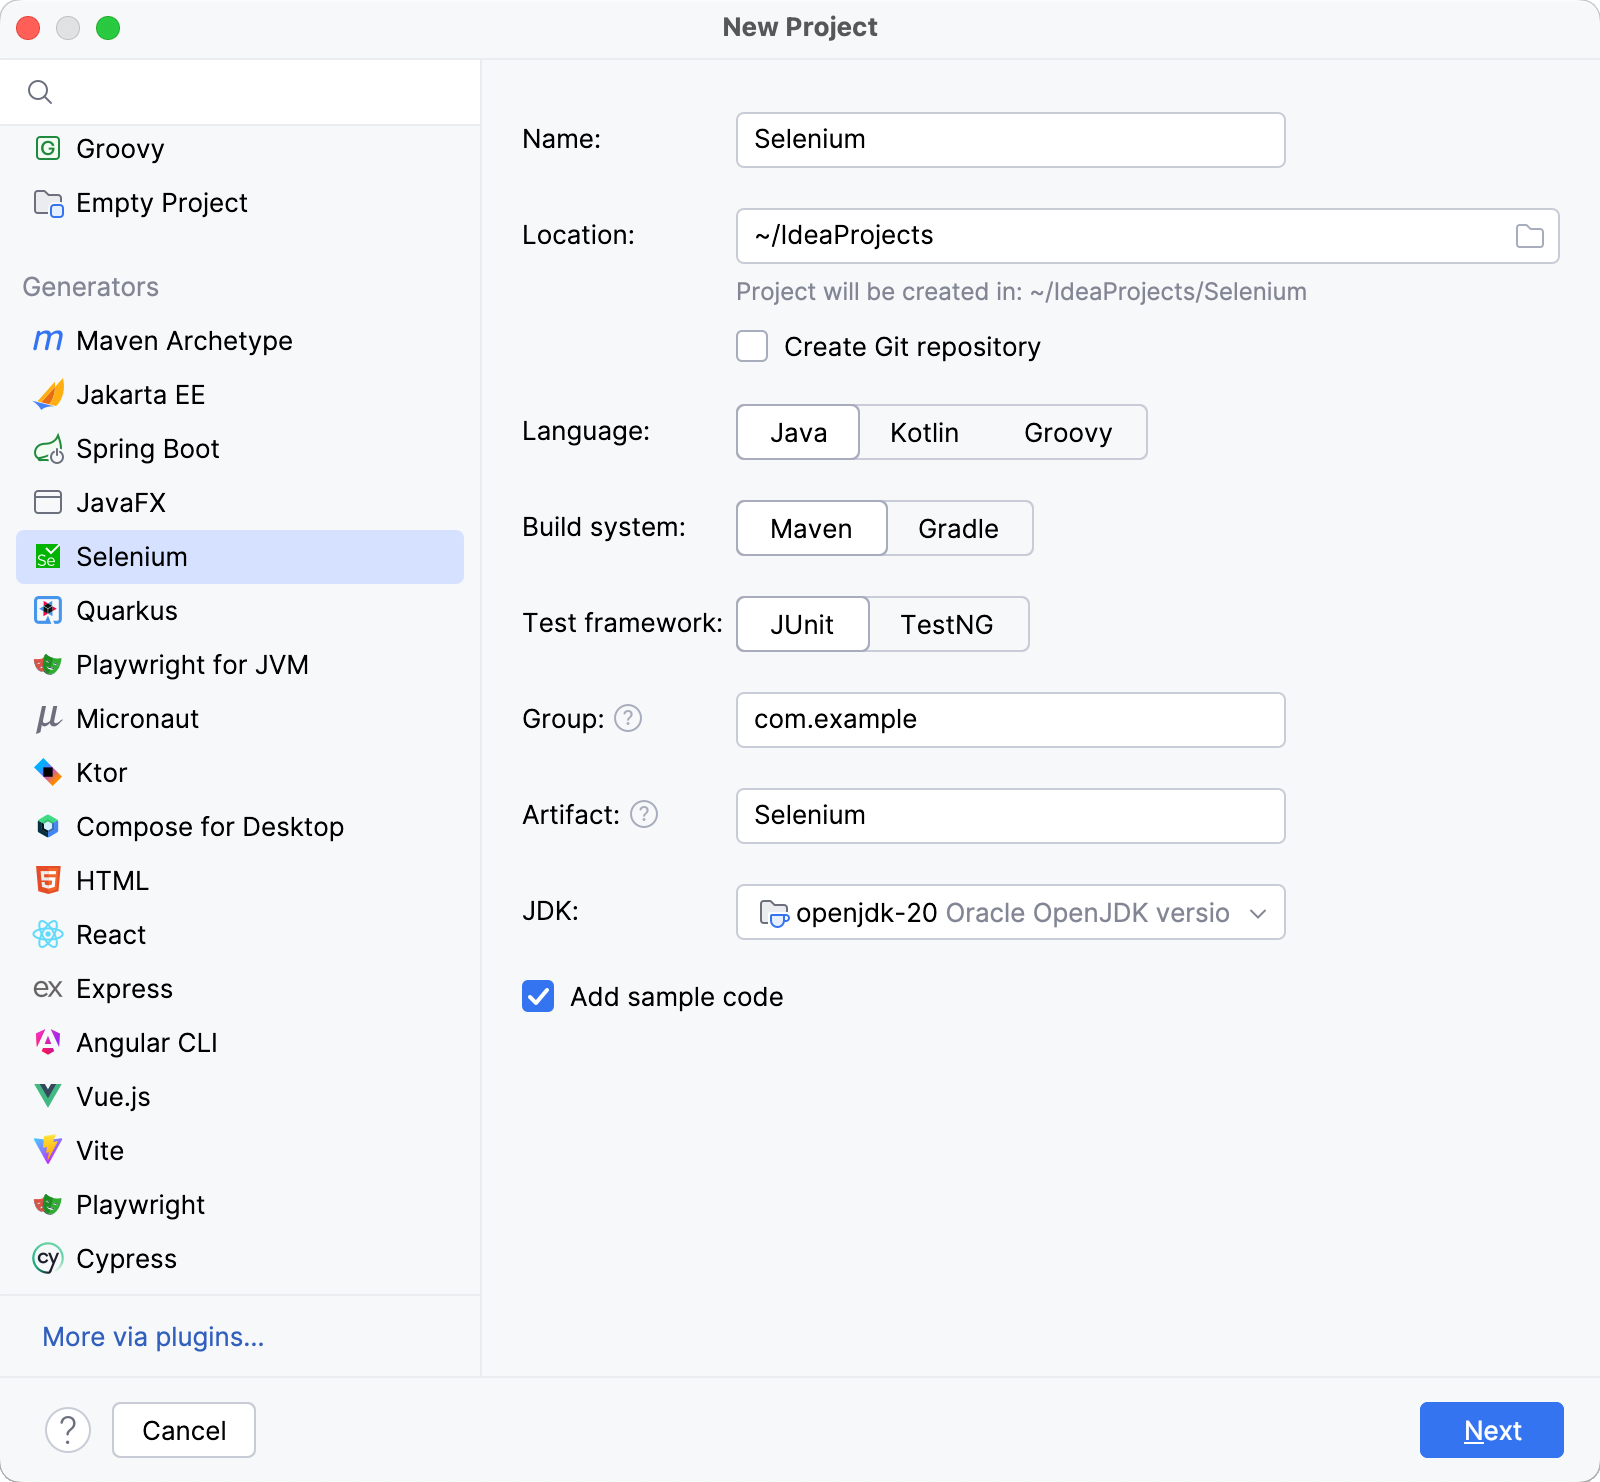Viewport: 1600px width, 1482px height.
Task: Select the JavaFX project generator
Action: pyautogui.click(x=120, y=502)
